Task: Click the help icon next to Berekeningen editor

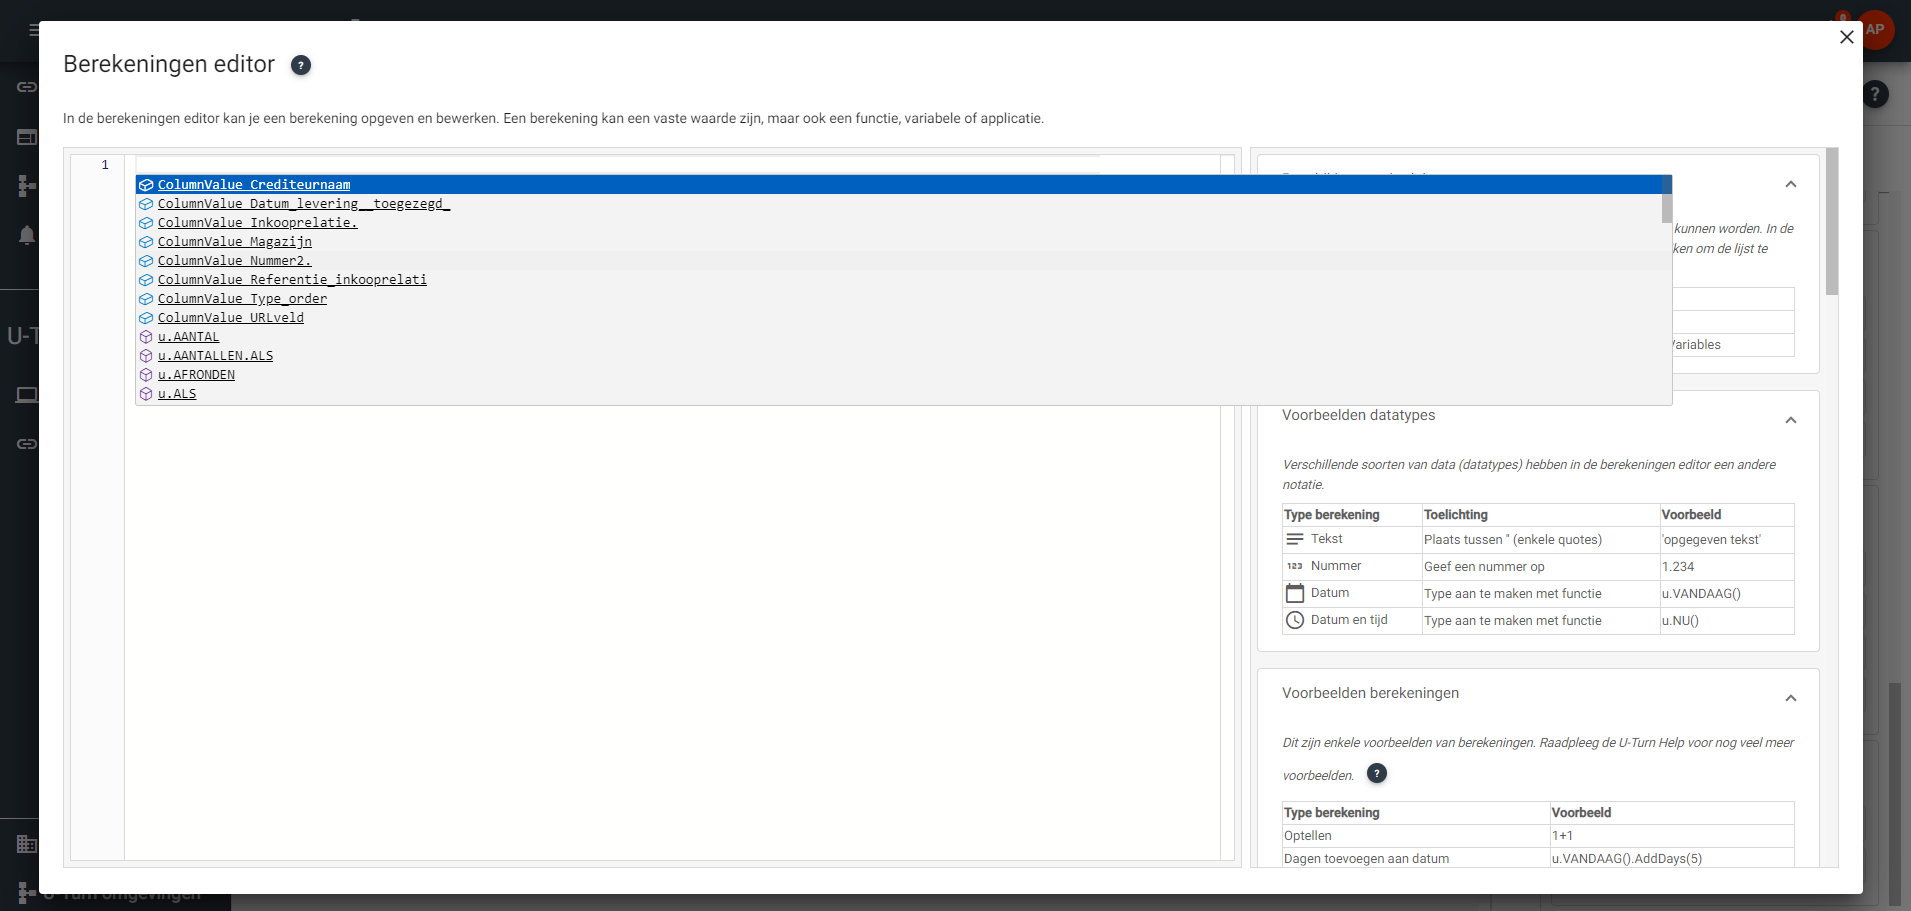Action: tap(301, 65)
